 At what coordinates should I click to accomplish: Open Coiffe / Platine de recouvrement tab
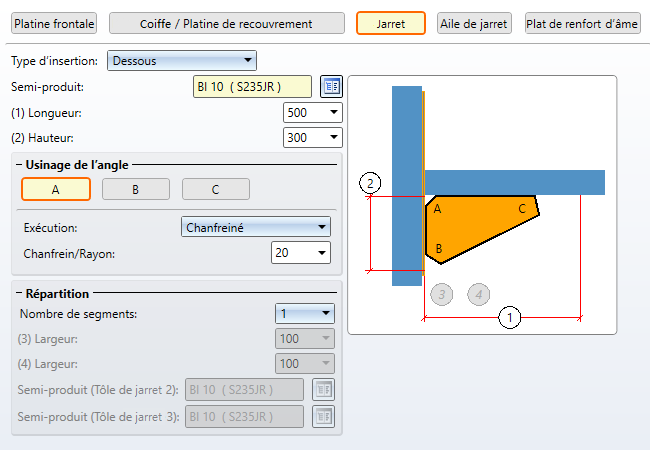click(226, 23)
